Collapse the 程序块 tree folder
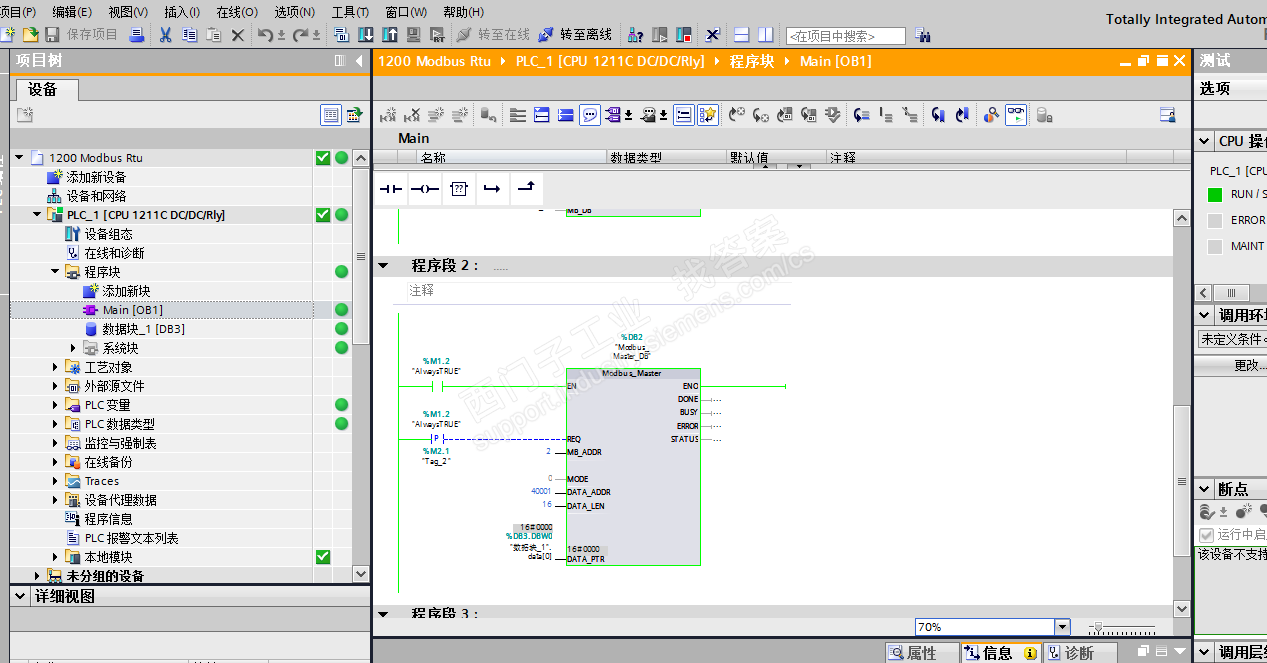This screenshot has height=663, width=1267. coord(56,272)
